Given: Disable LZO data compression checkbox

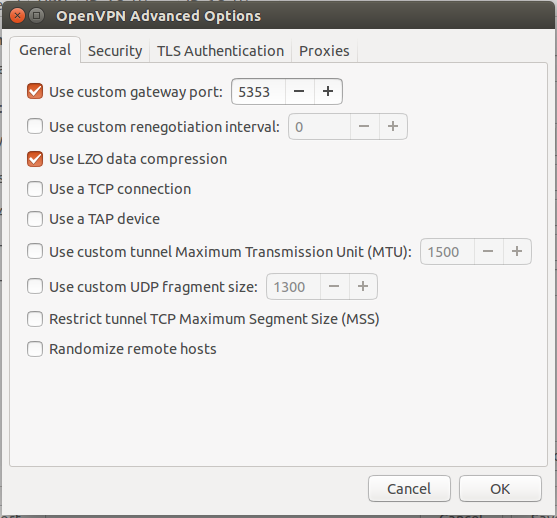Looking at the screenshot, I should point(35,159).
